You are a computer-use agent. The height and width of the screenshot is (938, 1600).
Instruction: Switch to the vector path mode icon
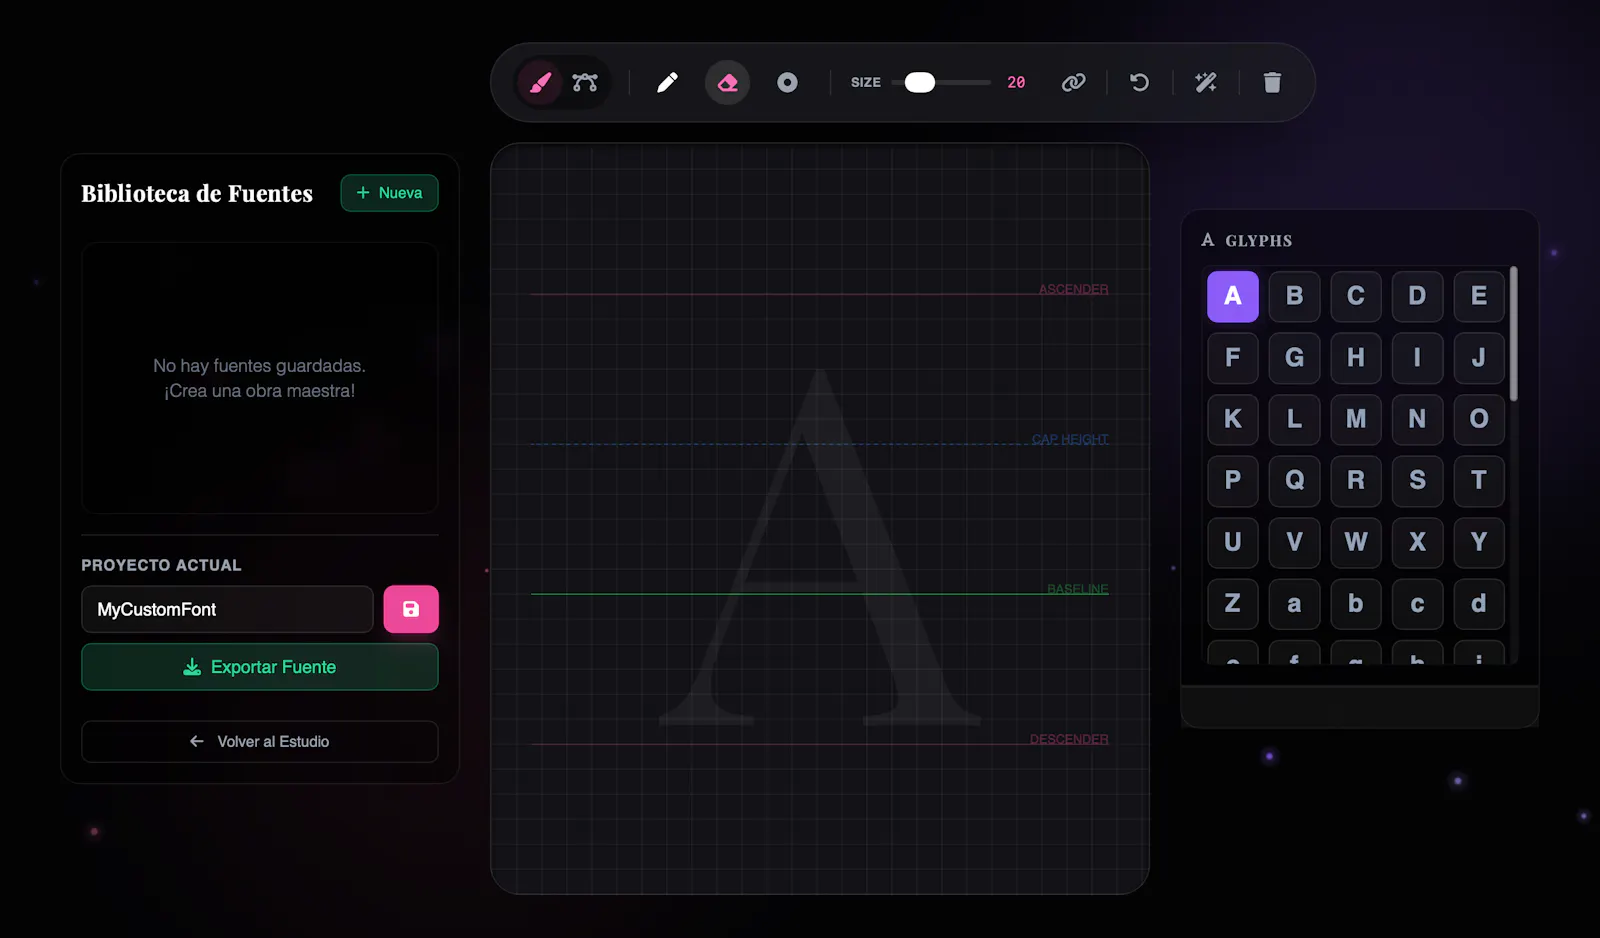coord(585,82)
